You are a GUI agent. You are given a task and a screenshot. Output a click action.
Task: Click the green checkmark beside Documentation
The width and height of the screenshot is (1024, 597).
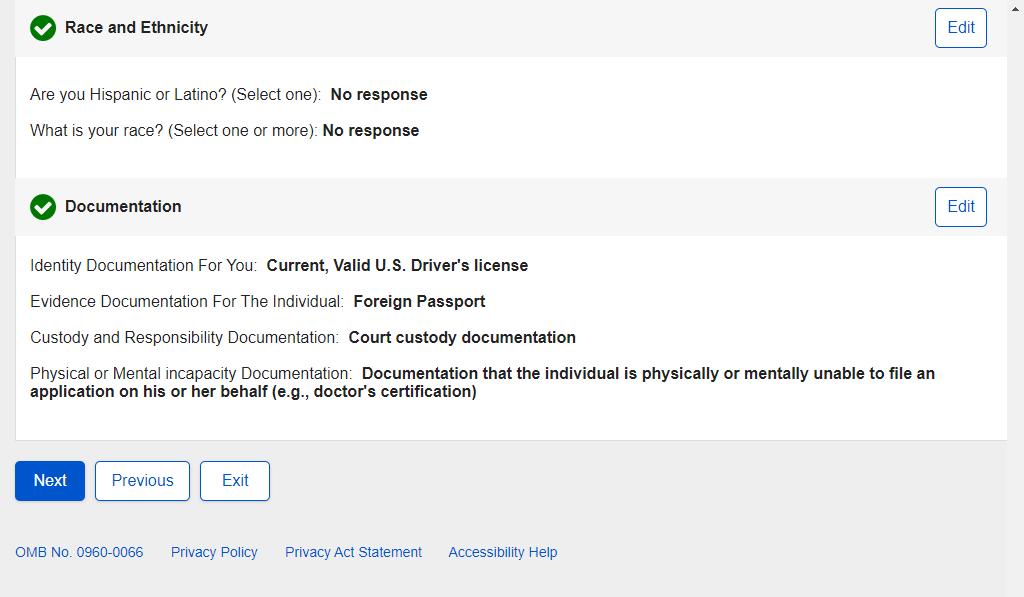pyautogui.click(x=43, y=207)
